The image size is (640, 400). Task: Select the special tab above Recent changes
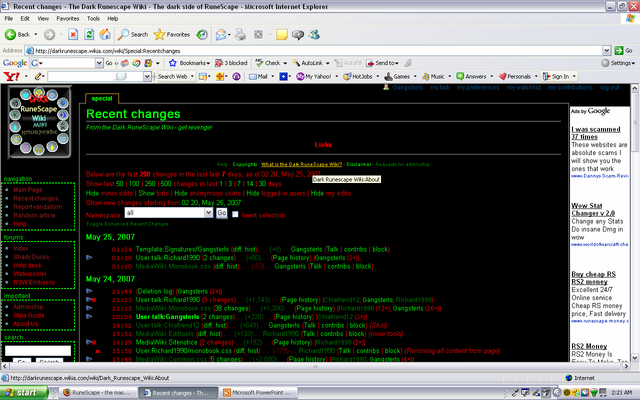coord(102,98)
